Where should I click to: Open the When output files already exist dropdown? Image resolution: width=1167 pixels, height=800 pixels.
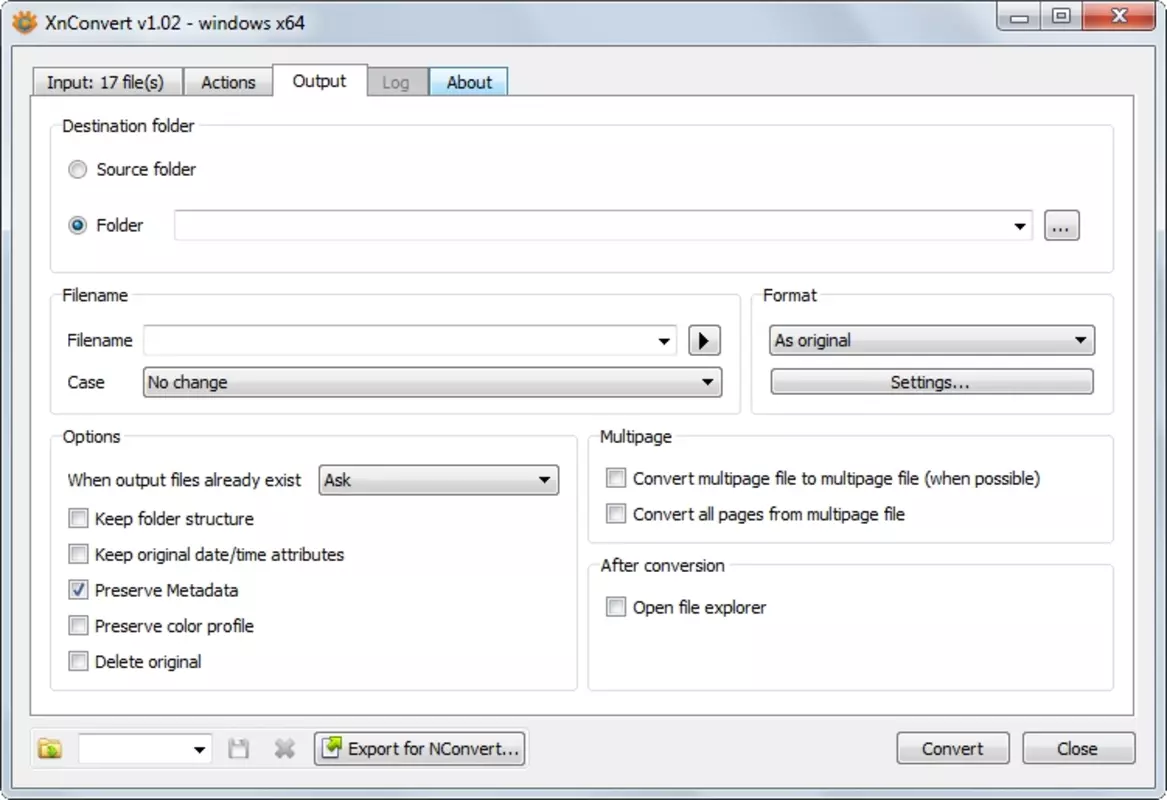[x=438, y=480]
